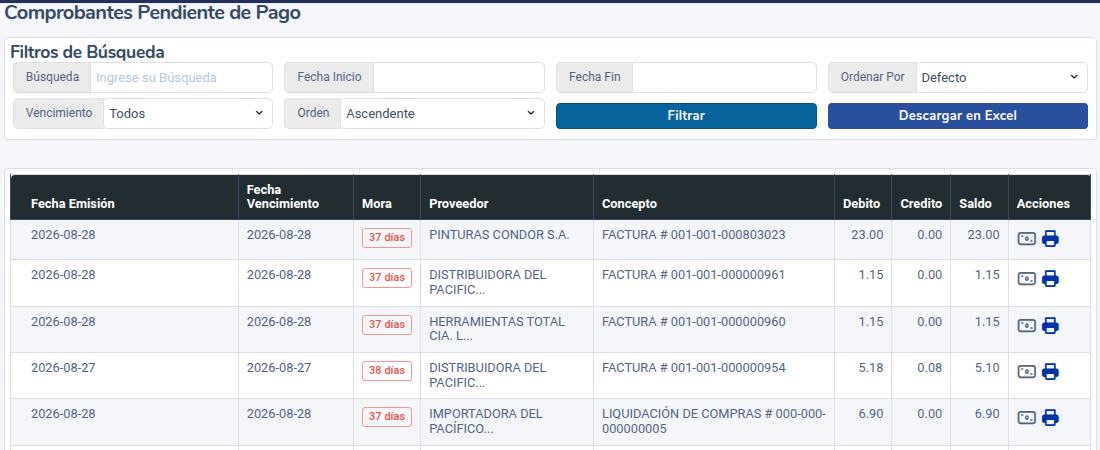Print voucher for PINTURAS CONDOR S.A. row
Image resolution: width=1100 pixels, height=450 pixels.
coord(1050,239)
